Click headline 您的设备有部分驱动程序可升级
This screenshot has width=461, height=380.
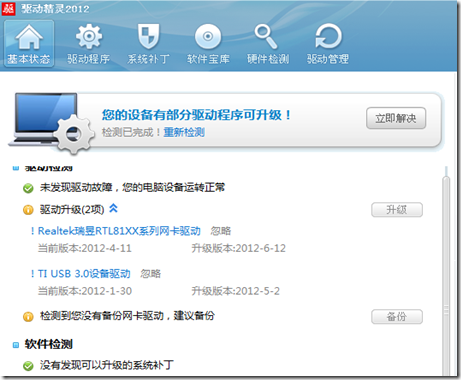(196, 115)
